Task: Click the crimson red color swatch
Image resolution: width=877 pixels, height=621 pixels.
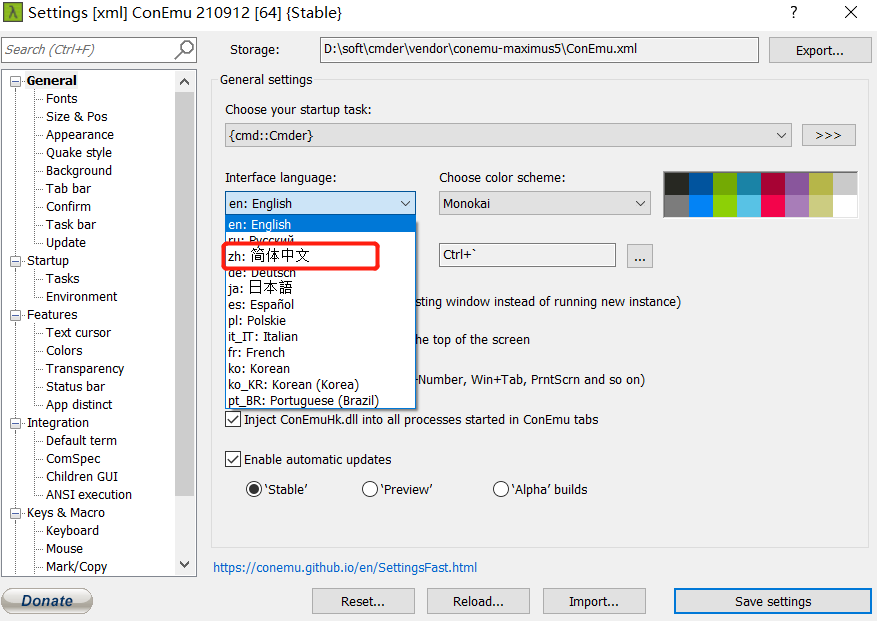Action: 773,184
